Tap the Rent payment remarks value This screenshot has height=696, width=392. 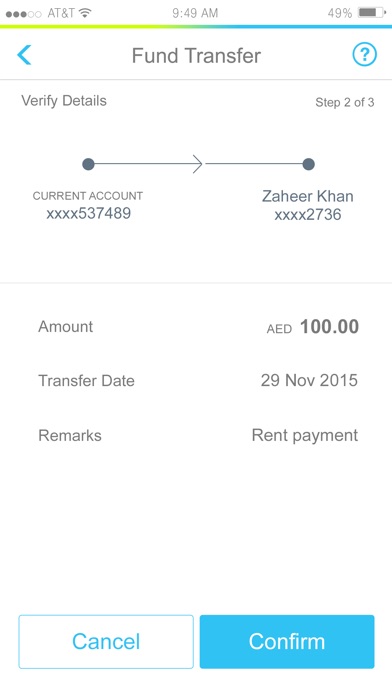click(305, 435)
